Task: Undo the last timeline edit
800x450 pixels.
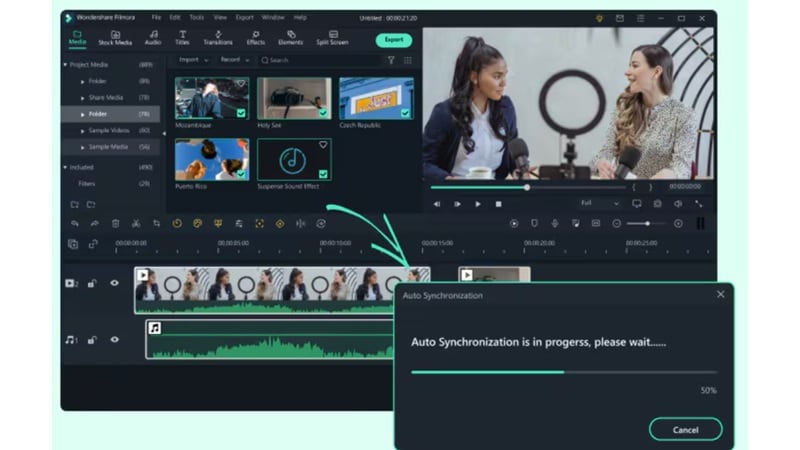Action: tap(75, 223)
